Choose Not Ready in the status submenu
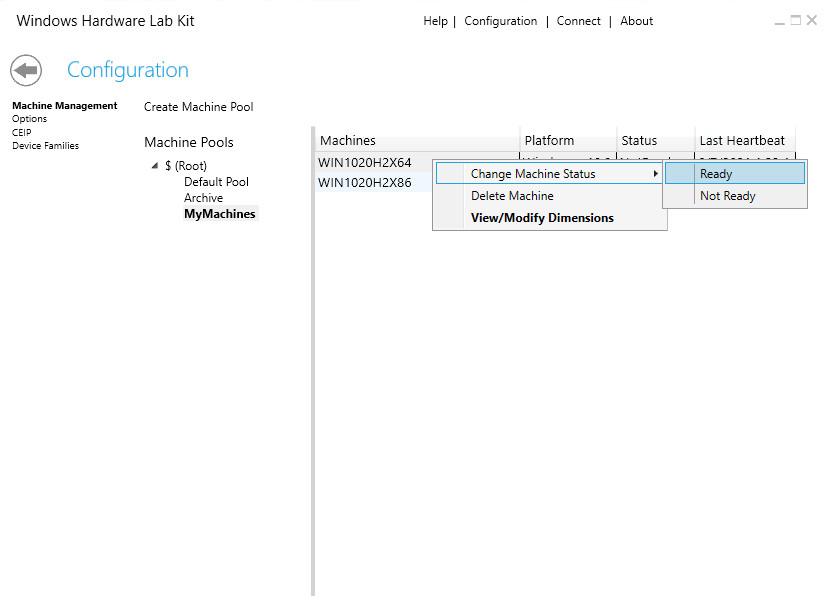828x598 pixels. pyautogui.click(x=735, y=196)
